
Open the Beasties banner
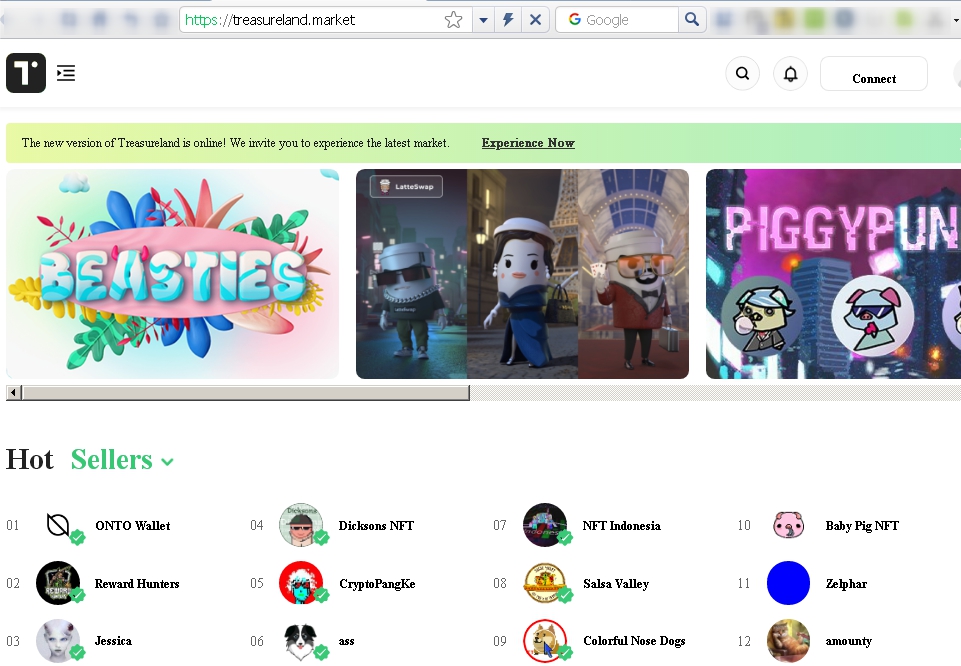172,274
